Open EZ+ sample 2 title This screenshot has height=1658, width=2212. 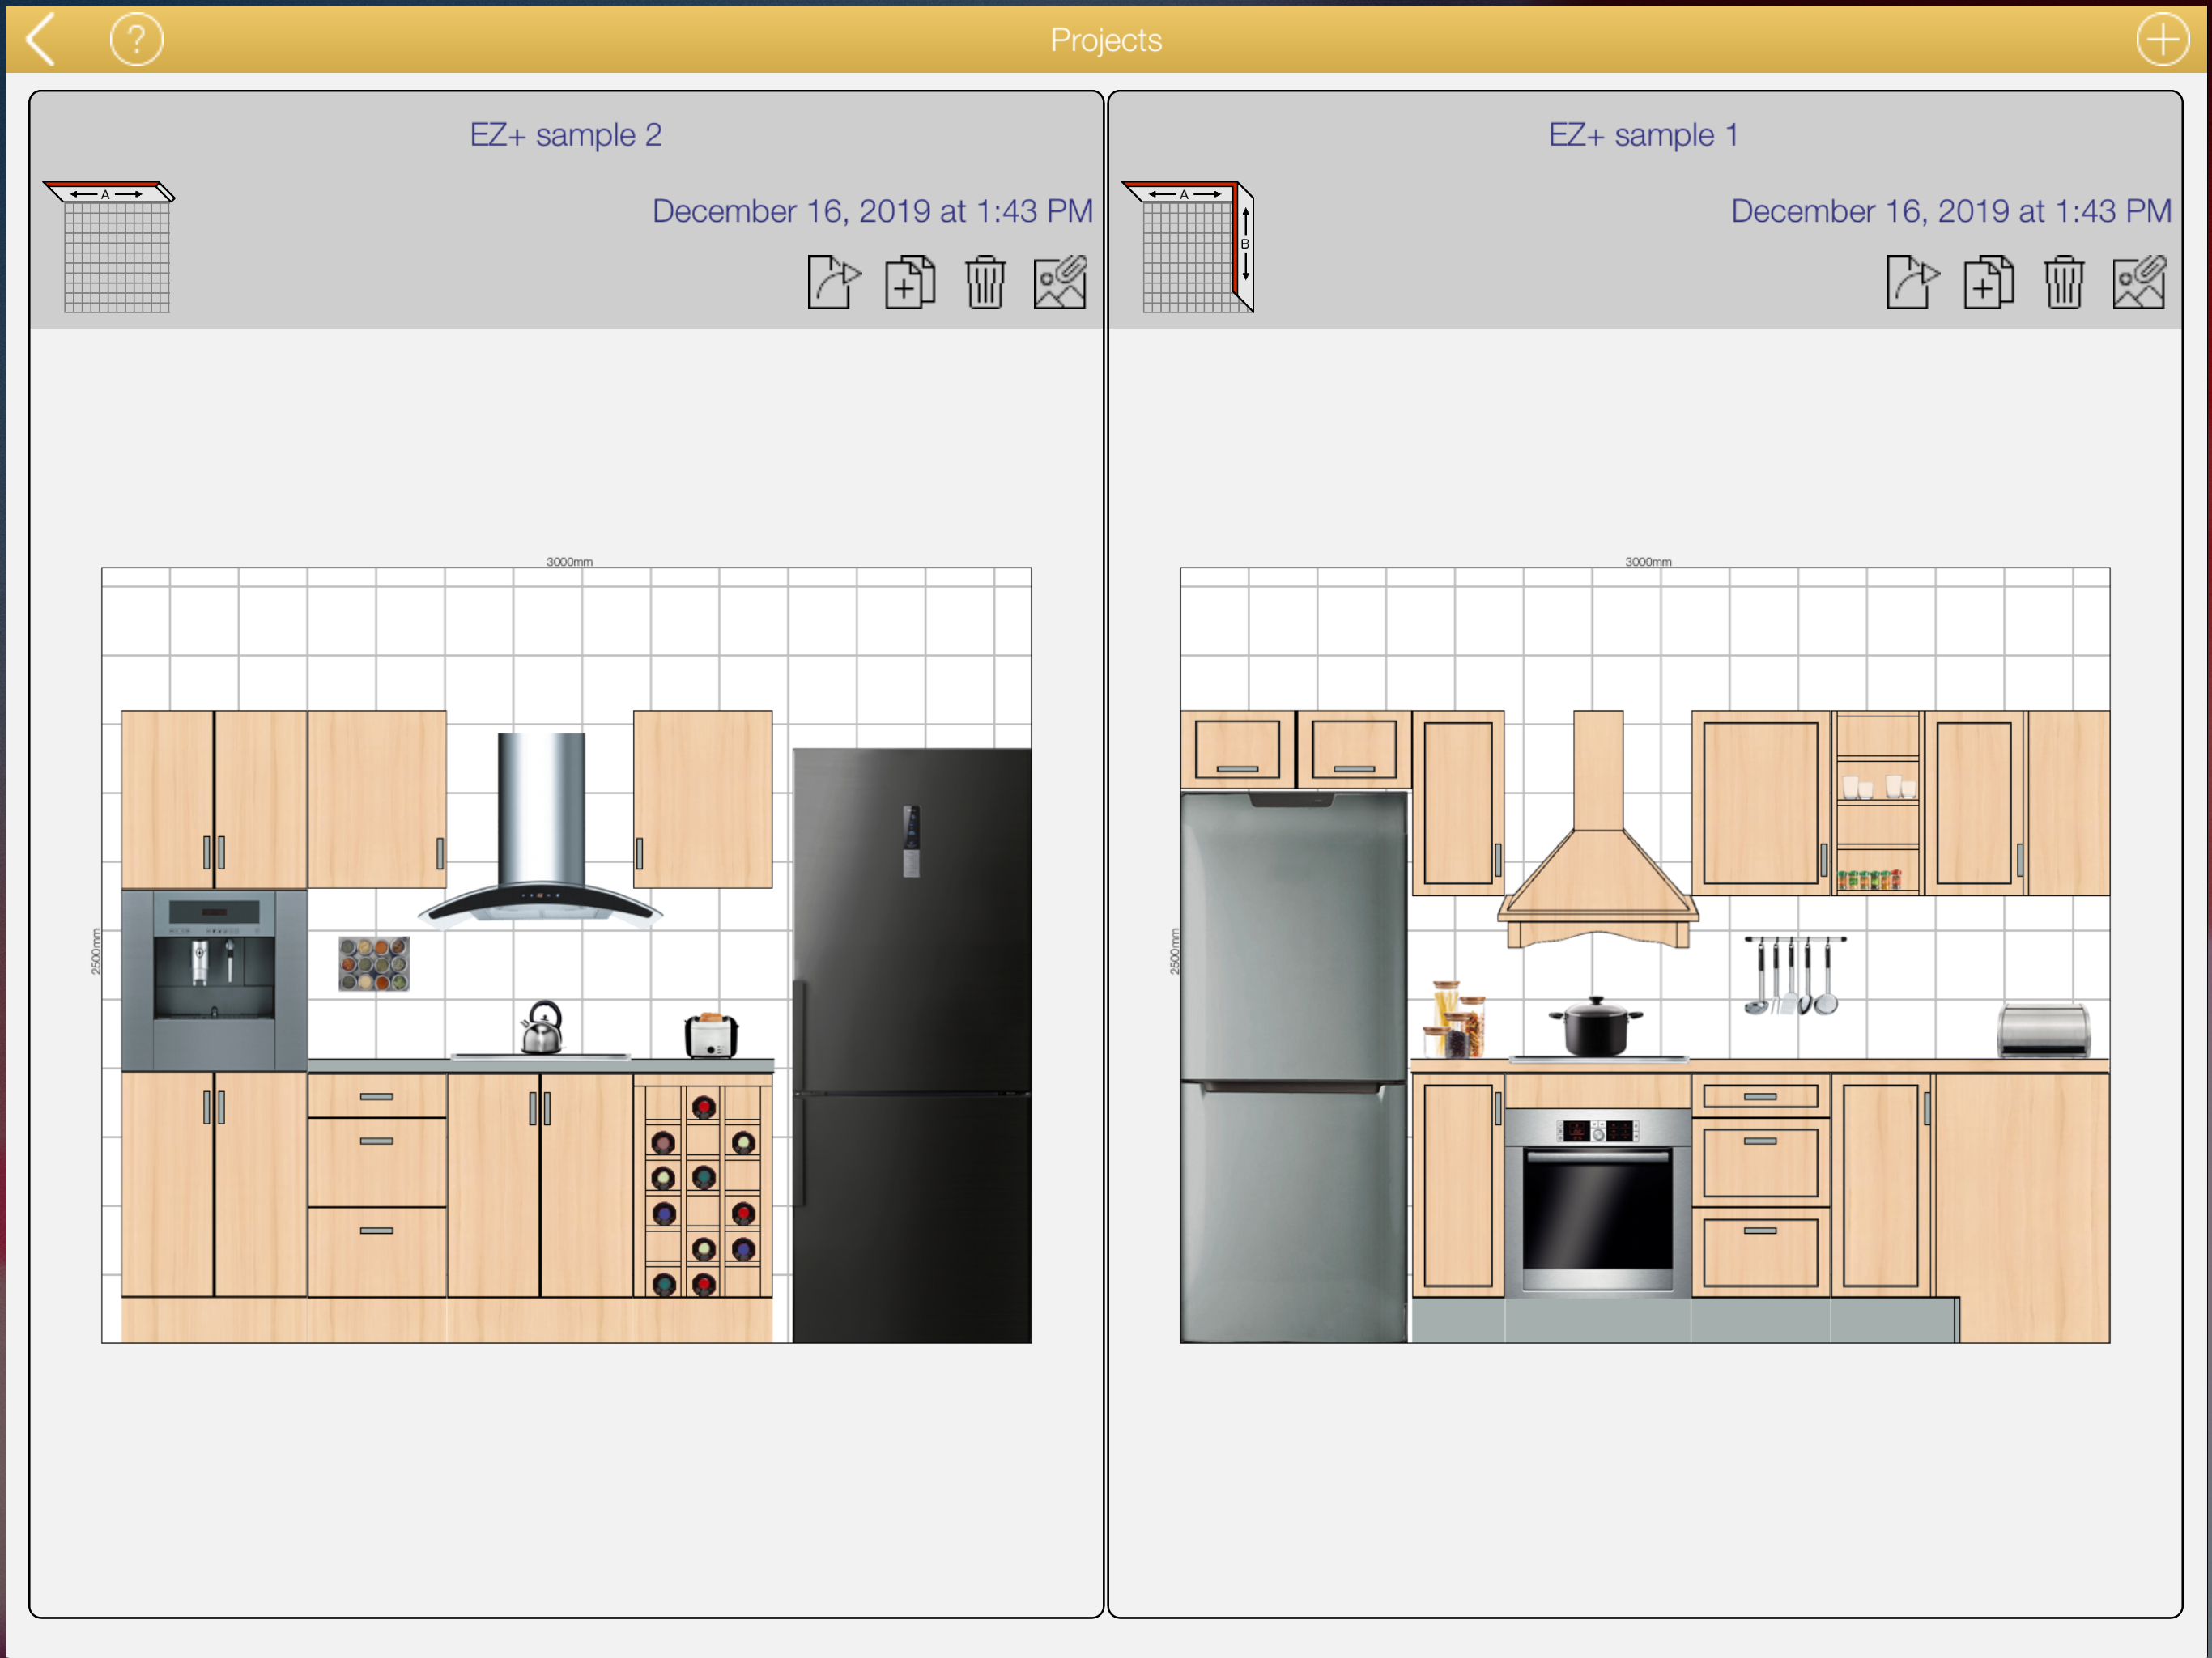[x=566, y=134]
